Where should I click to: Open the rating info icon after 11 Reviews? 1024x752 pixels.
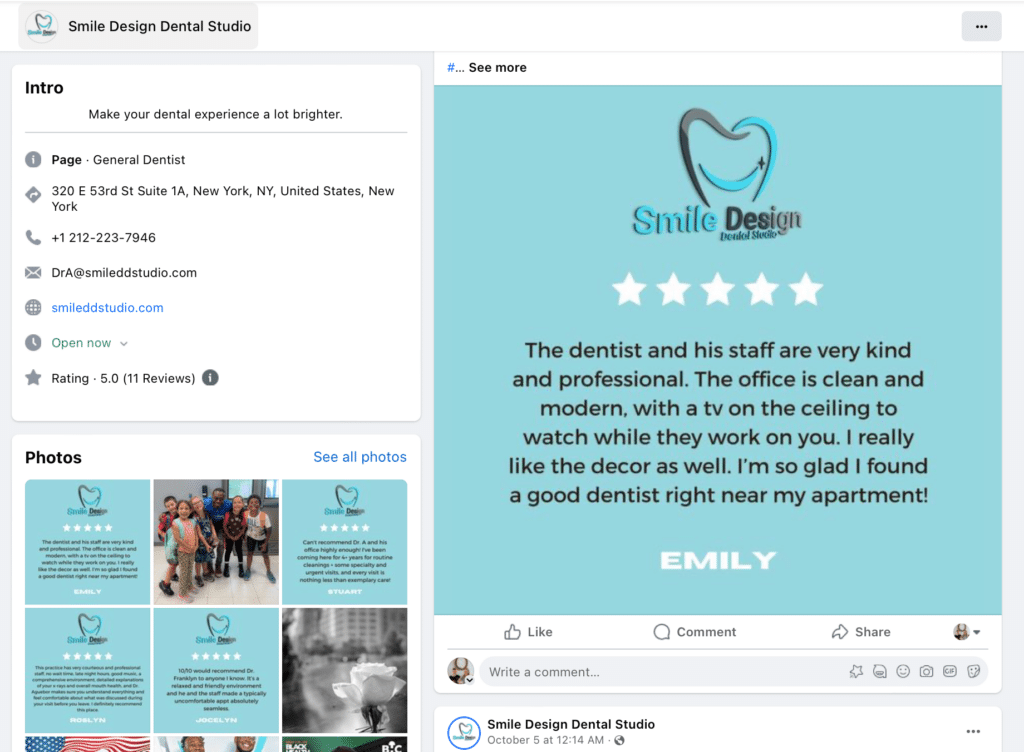[210, 378]
